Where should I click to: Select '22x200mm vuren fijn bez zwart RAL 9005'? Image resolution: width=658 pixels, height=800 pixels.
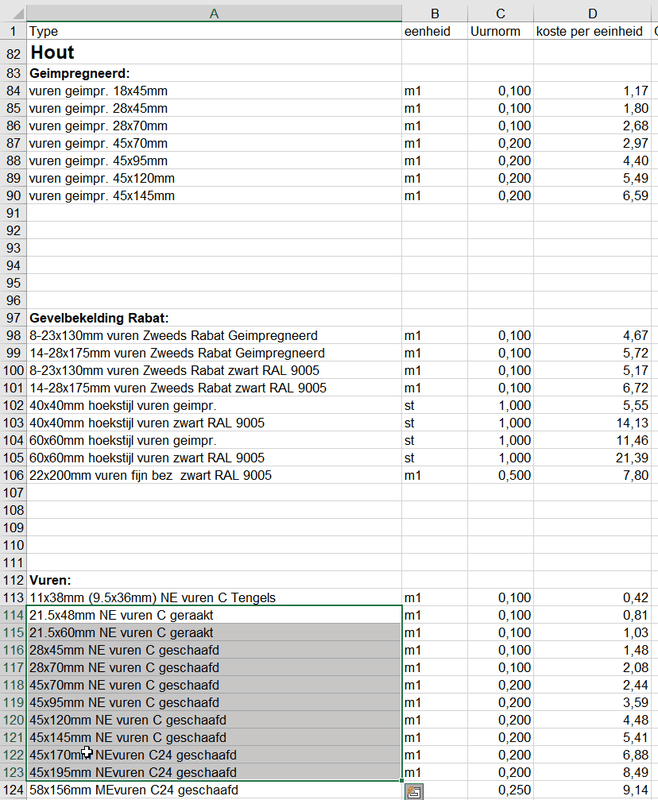[214, 475]
